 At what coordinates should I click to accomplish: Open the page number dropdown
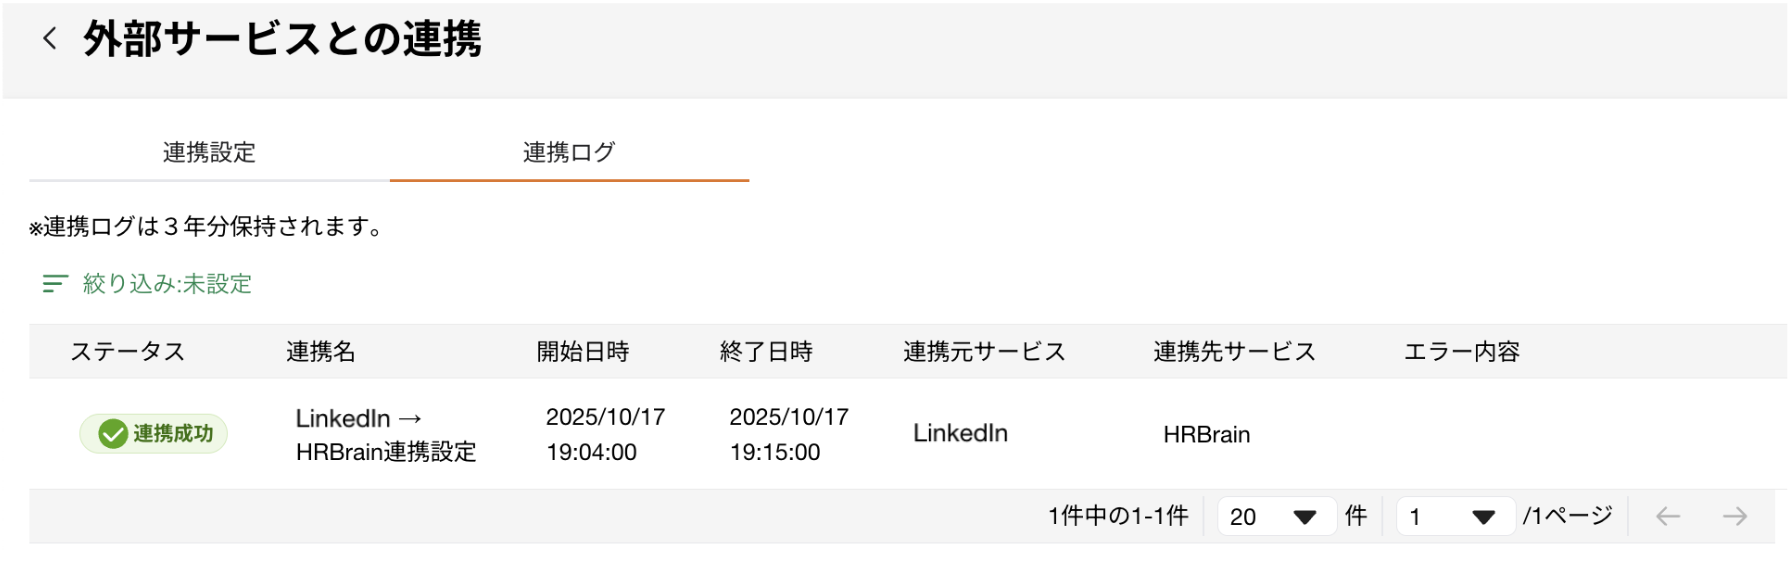[1454, 517]
